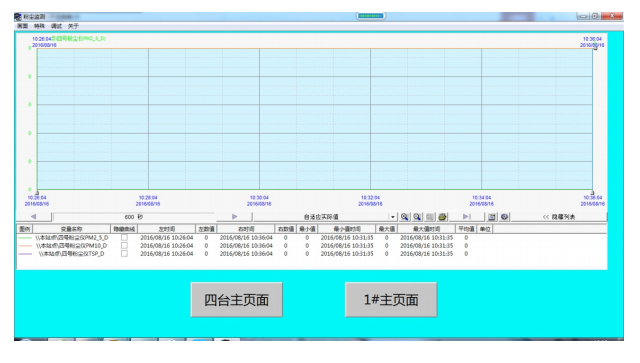
Task: Click the << 隐藏列表 button
Action: (x=559, y=217)
